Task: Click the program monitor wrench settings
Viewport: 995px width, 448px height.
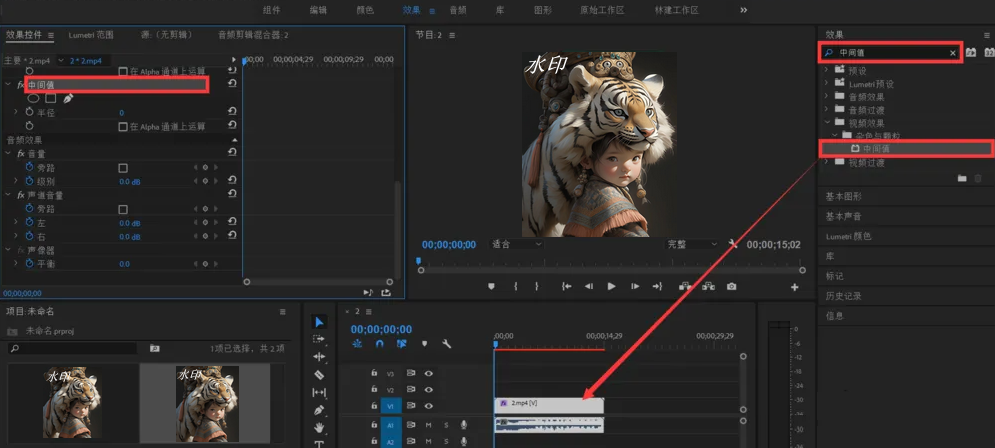Action: 733,244
